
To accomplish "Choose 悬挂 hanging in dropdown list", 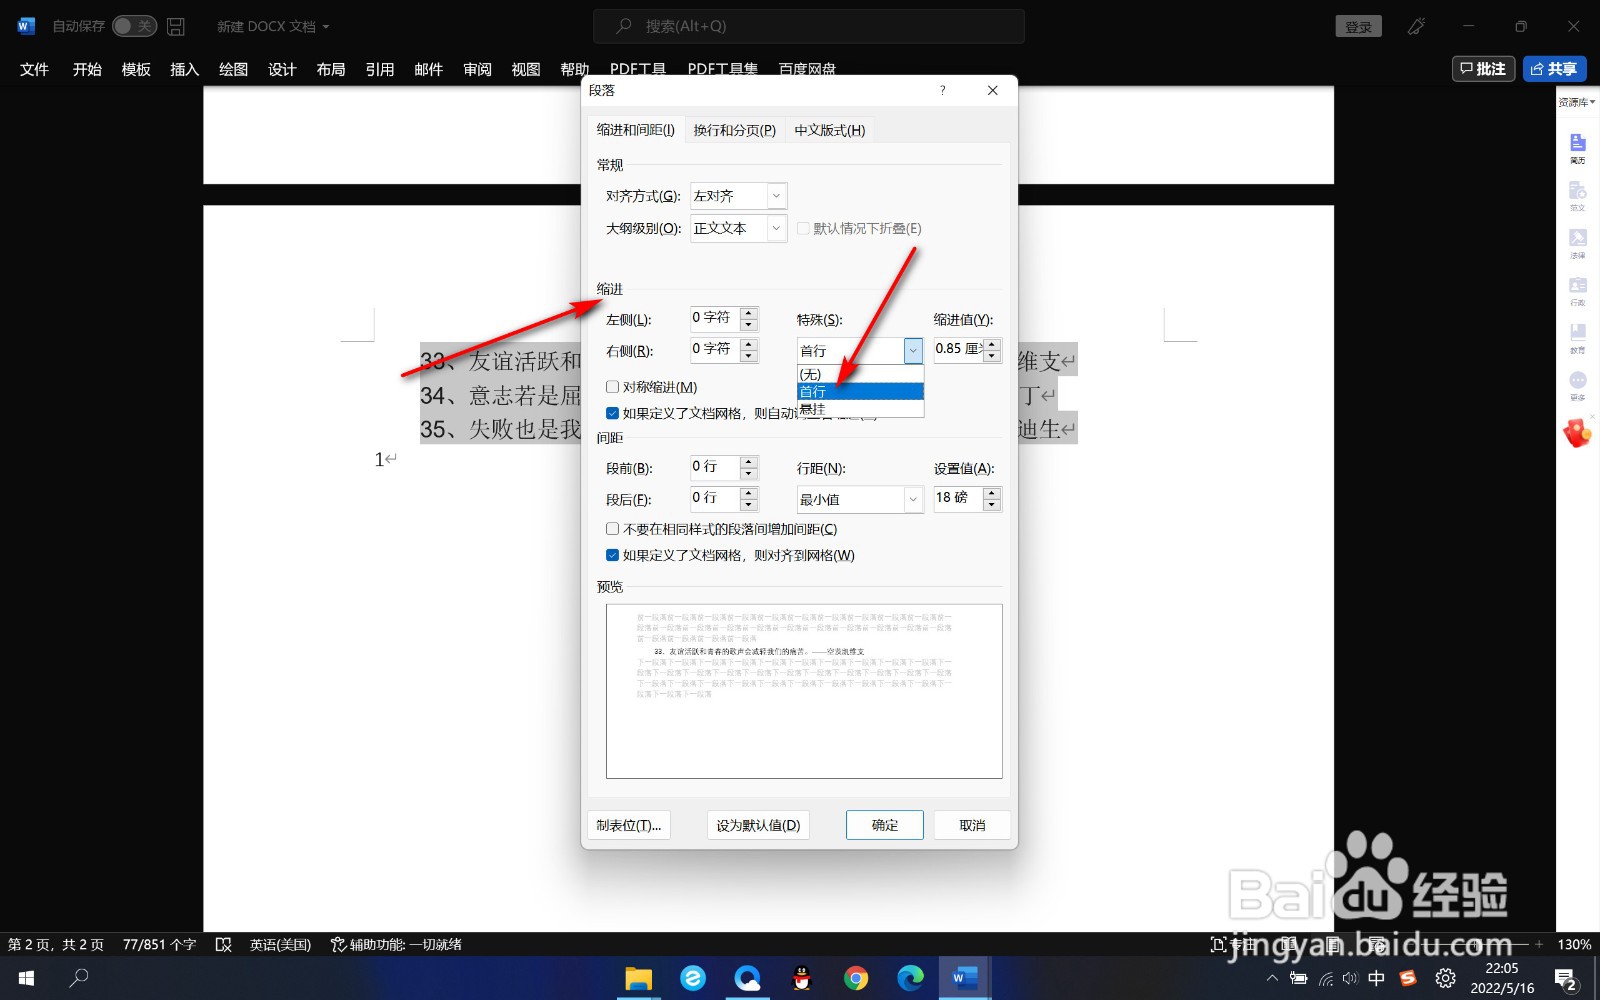I will pyautogui.click(x=860, y=408).
